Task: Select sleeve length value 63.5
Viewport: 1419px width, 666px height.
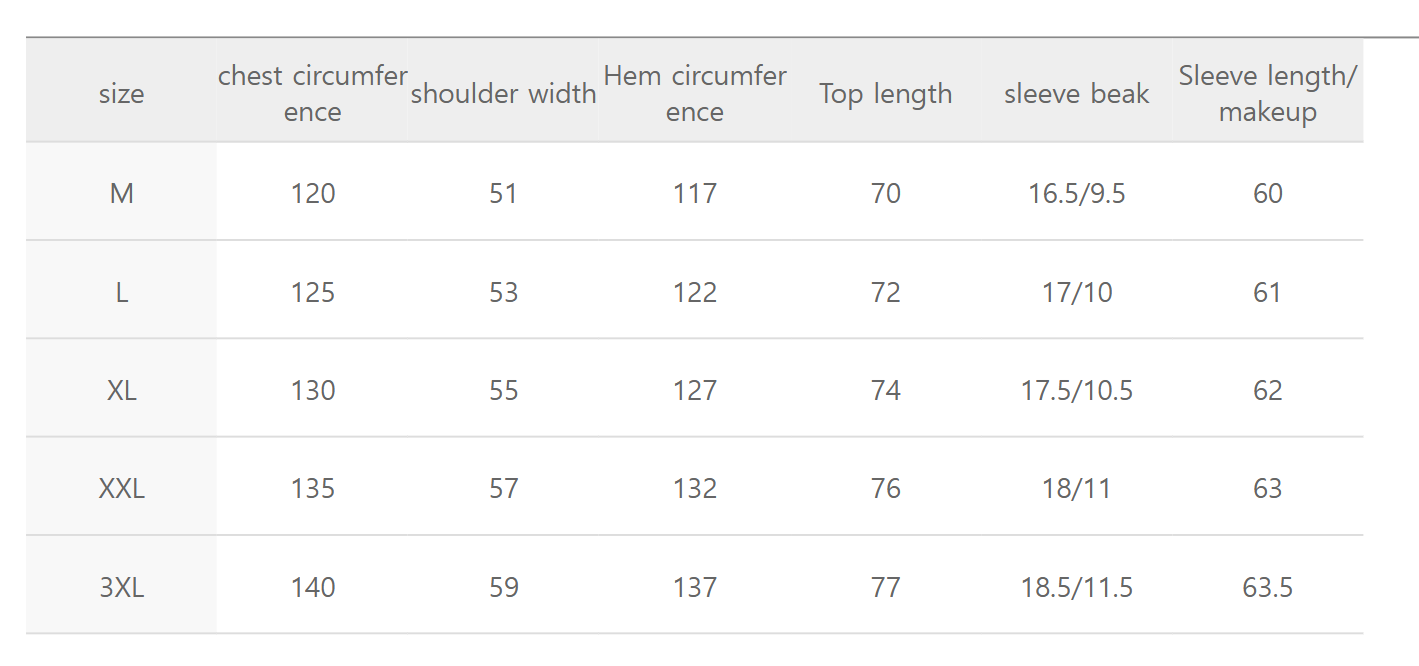Action: [x=1267, y=587]
